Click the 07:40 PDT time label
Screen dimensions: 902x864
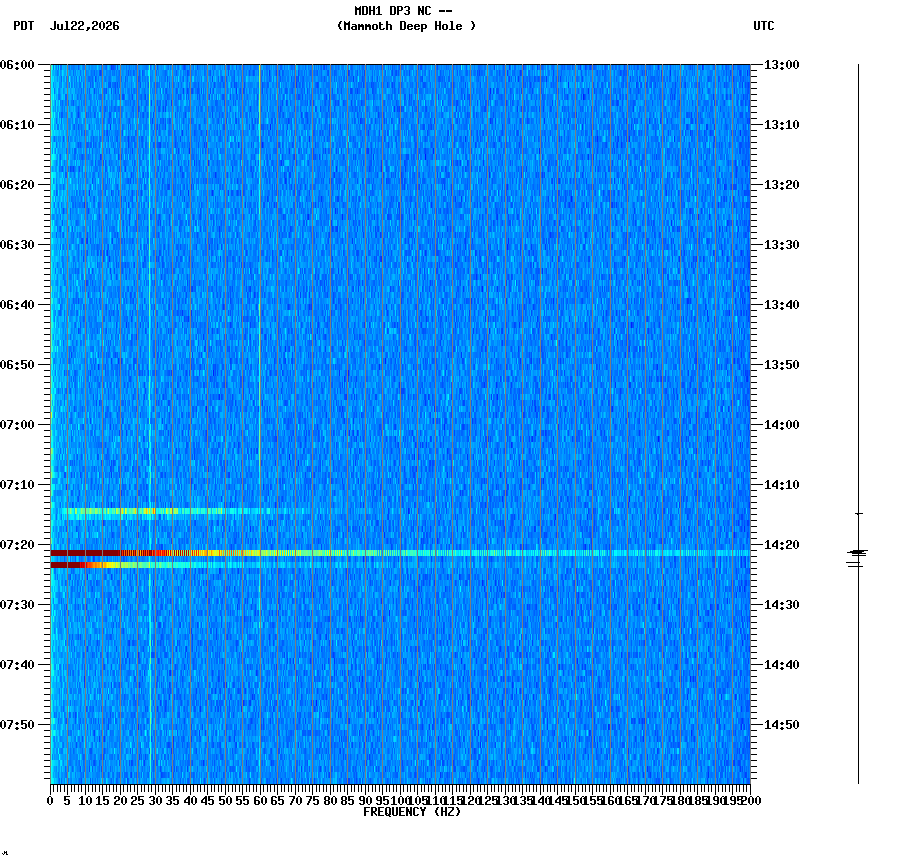click(x=17, y=665)
